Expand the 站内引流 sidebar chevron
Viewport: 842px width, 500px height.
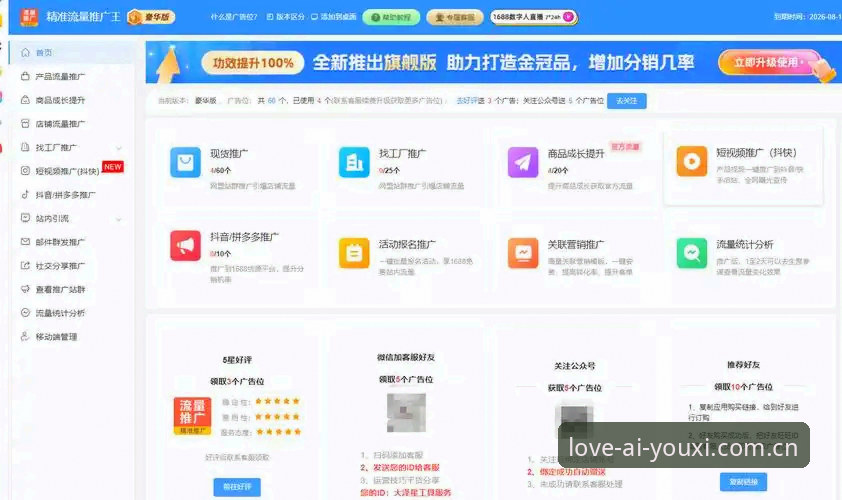point(119,219)
